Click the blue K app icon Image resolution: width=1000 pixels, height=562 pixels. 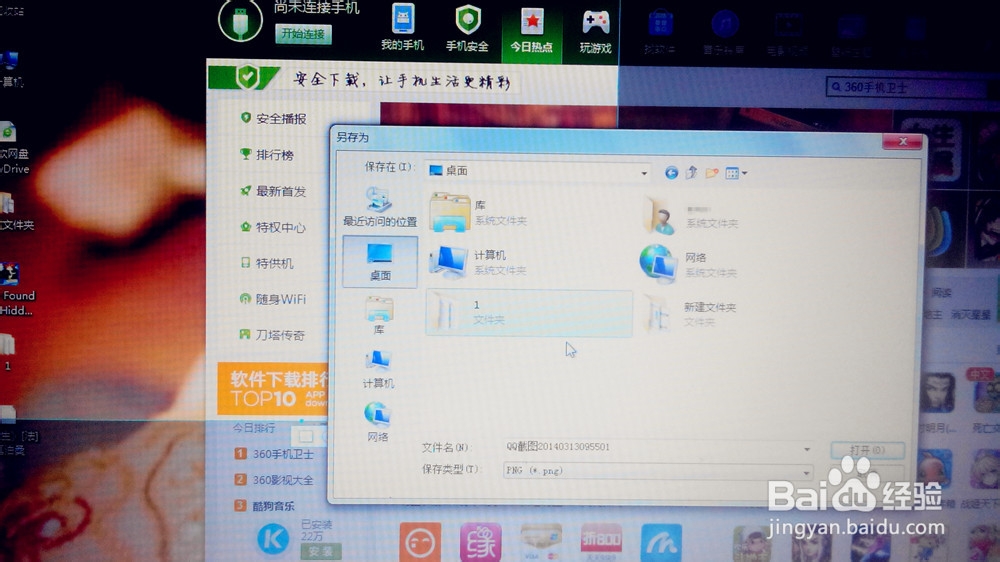273,539
